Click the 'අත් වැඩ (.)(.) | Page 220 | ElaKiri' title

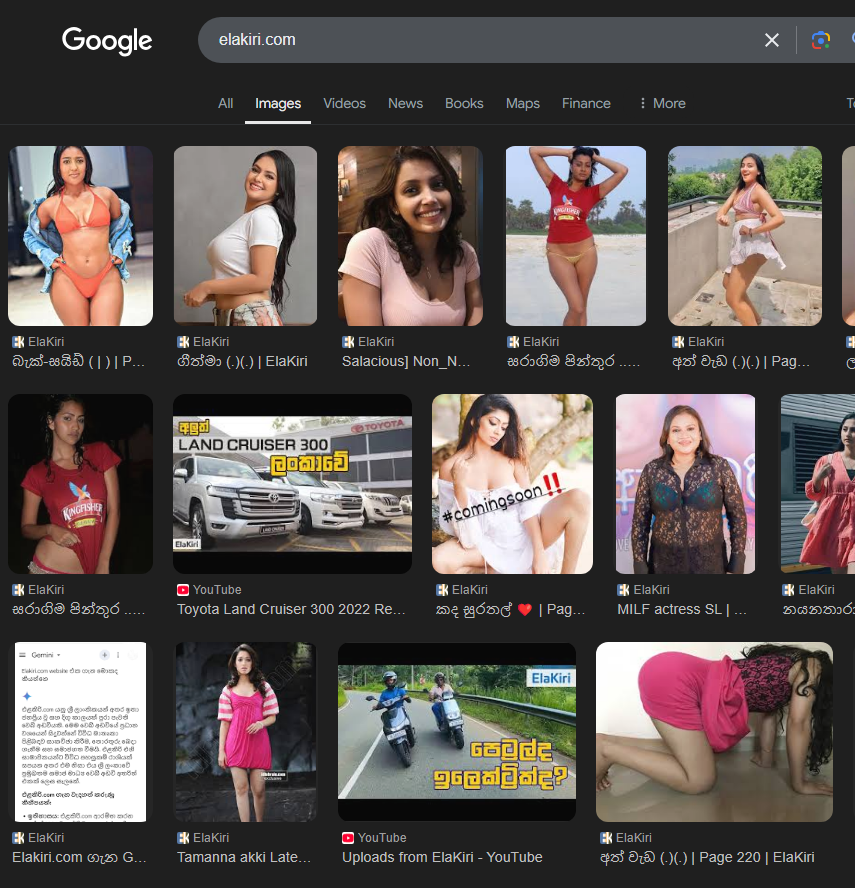click(x=707, y=857)
